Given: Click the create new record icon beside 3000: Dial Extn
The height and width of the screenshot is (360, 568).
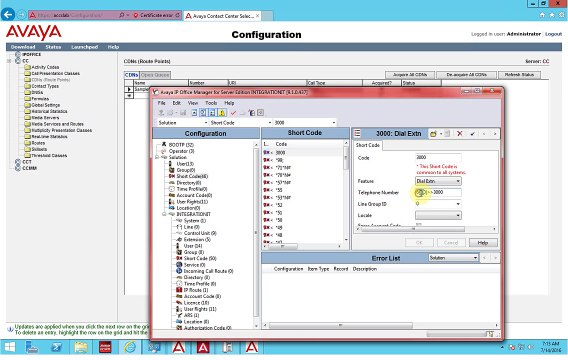Looking at the screenshot, I should 433,134.
